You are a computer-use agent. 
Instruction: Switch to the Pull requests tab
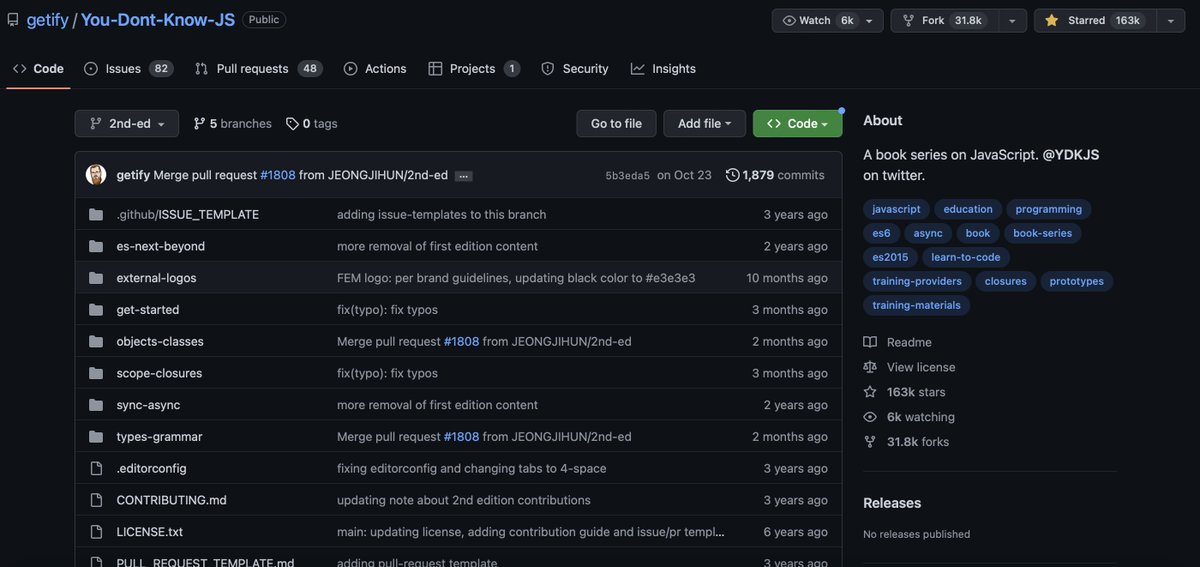(x=257, y=69)
